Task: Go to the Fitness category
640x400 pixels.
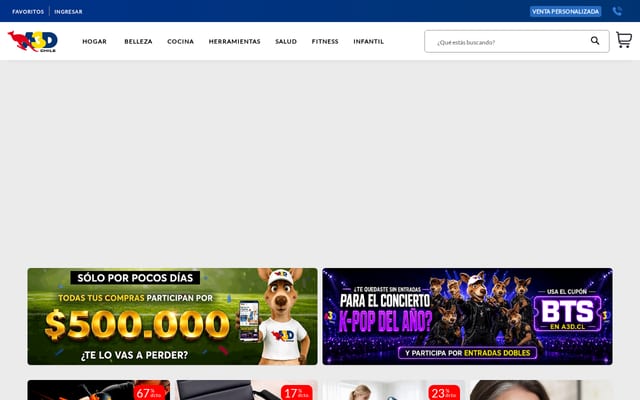Action: (325, 41)
